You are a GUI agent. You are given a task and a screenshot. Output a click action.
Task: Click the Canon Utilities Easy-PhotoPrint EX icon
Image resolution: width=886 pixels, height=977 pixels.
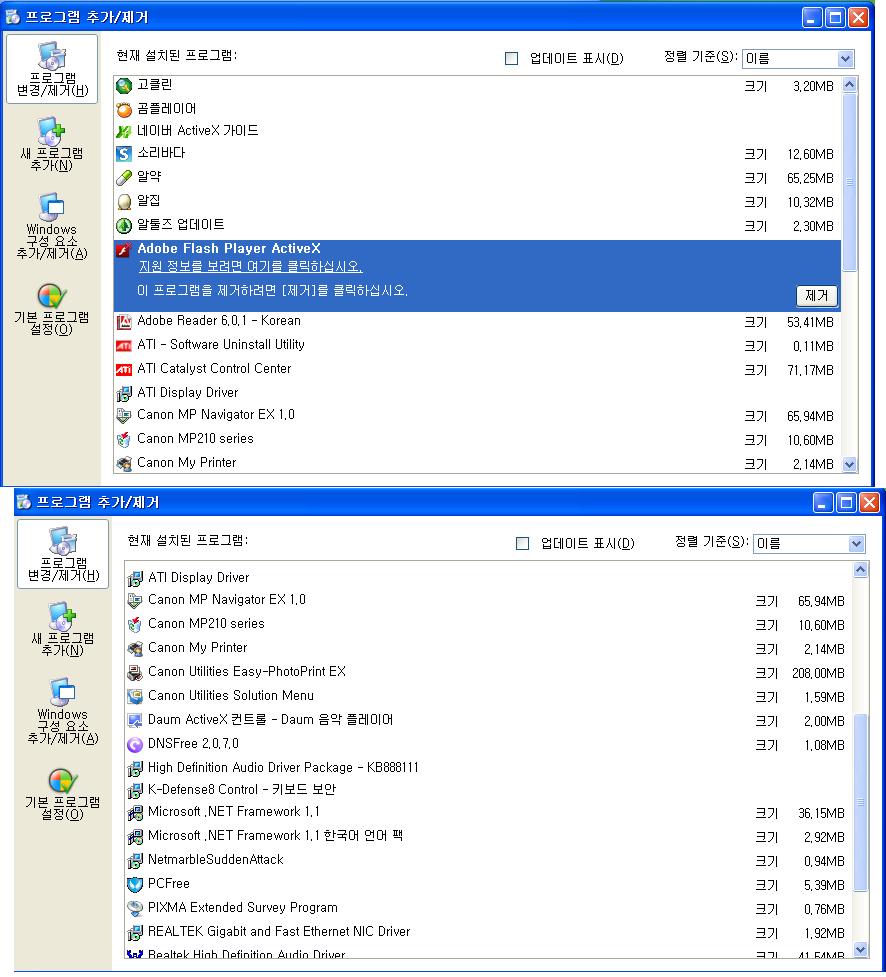(135, 672)
